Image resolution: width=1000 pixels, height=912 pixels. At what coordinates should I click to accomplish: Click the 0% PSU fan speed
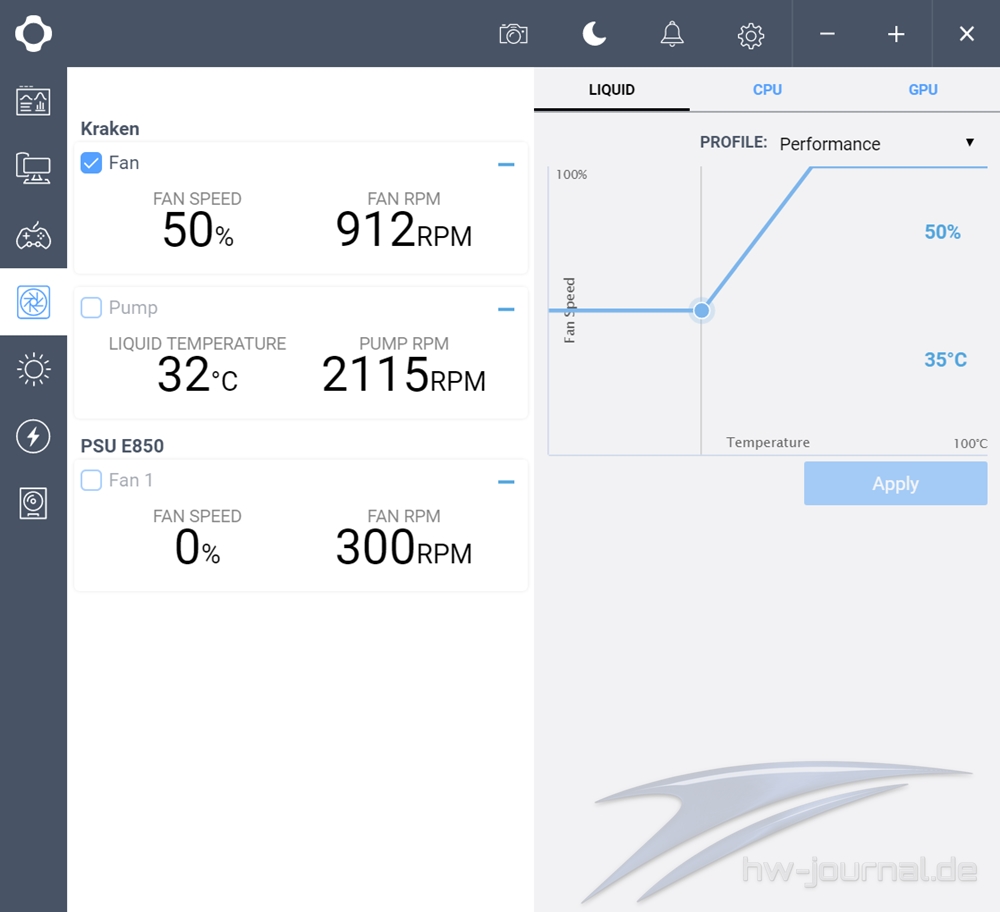coord(198,548)
